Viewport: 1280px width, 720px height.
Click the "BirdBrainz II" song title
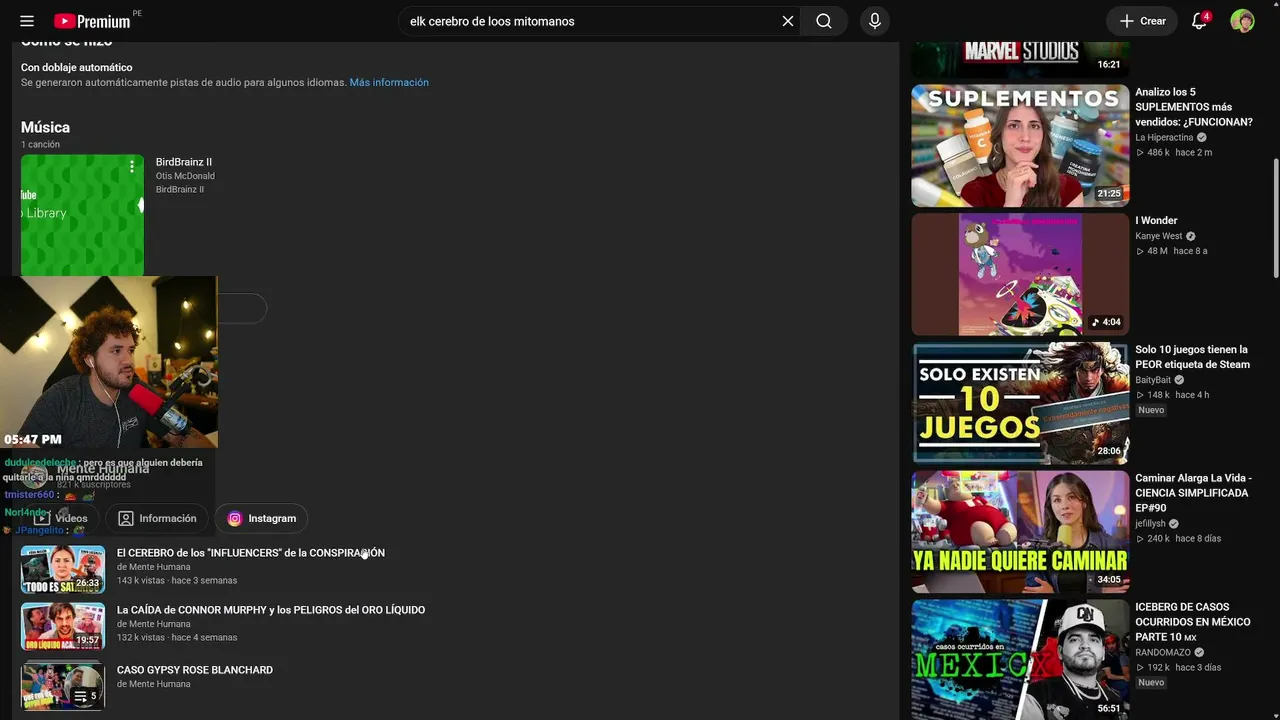pos(184,162)
